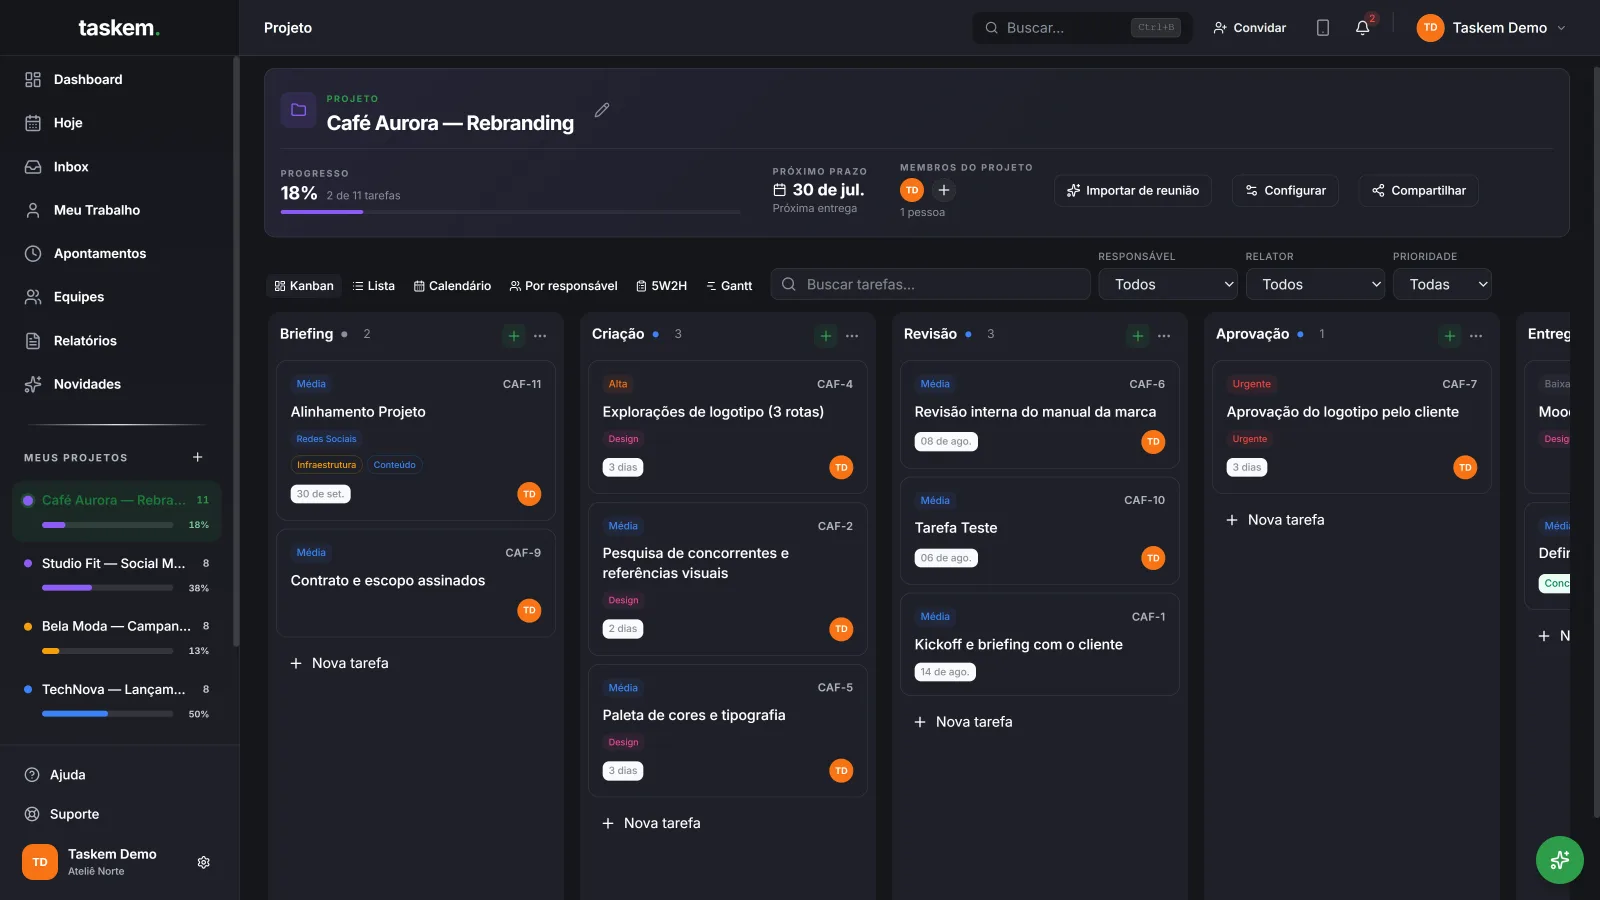Open Briefing column options menu

pos(540,336)
